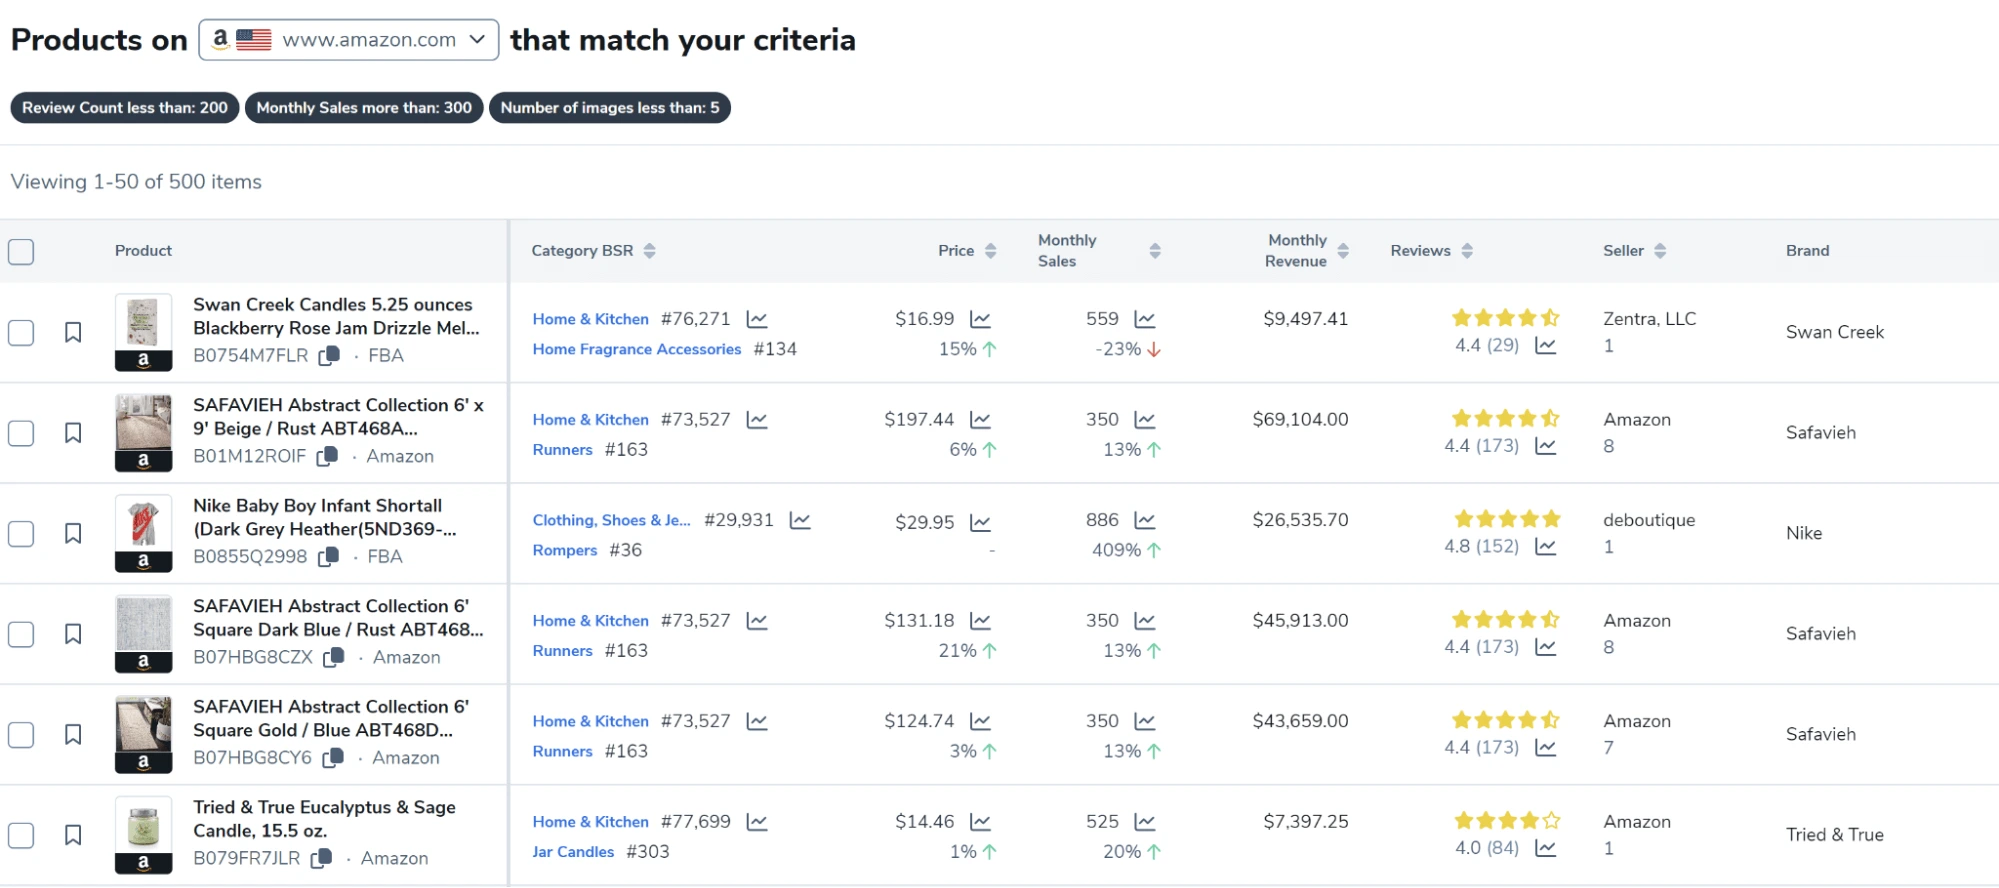The height and width of the screenshot is (888, 1999).
Task: Bookmark the Swan Creek Candles product
Action: [73, 332]
